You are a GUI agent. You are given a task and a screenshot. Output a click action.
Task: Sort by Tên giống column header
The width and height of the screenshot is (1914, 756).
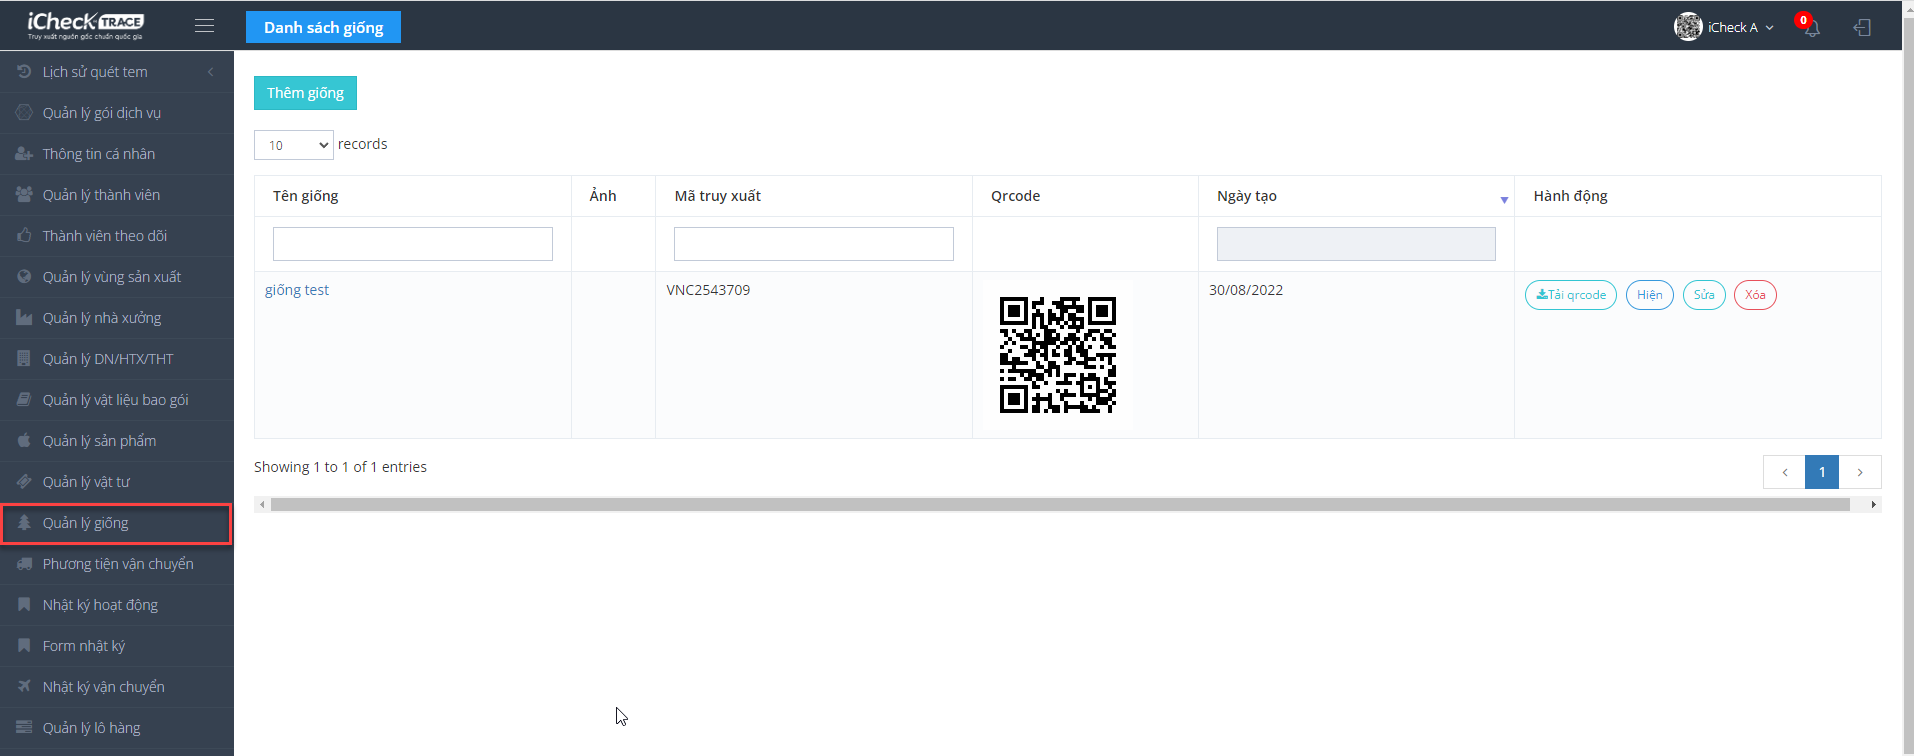click(x=305, y=196)
